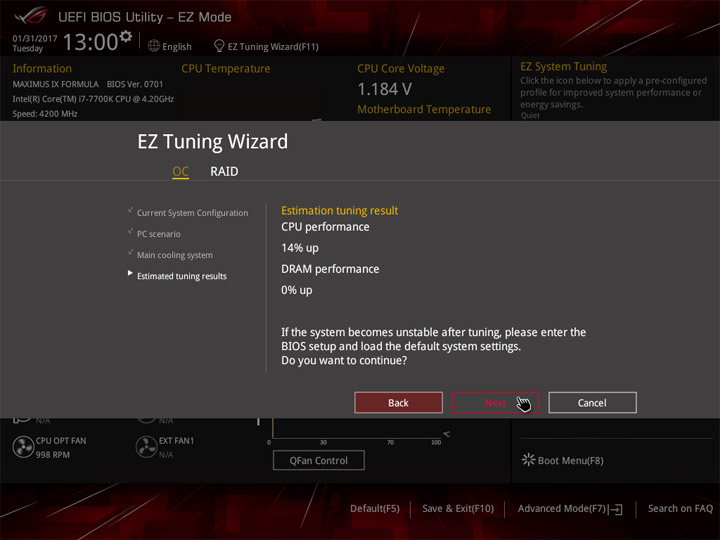Screen dimensions: 720x540
Task: Click Save & Exit(F10)
Action: [x=458, y=509]
